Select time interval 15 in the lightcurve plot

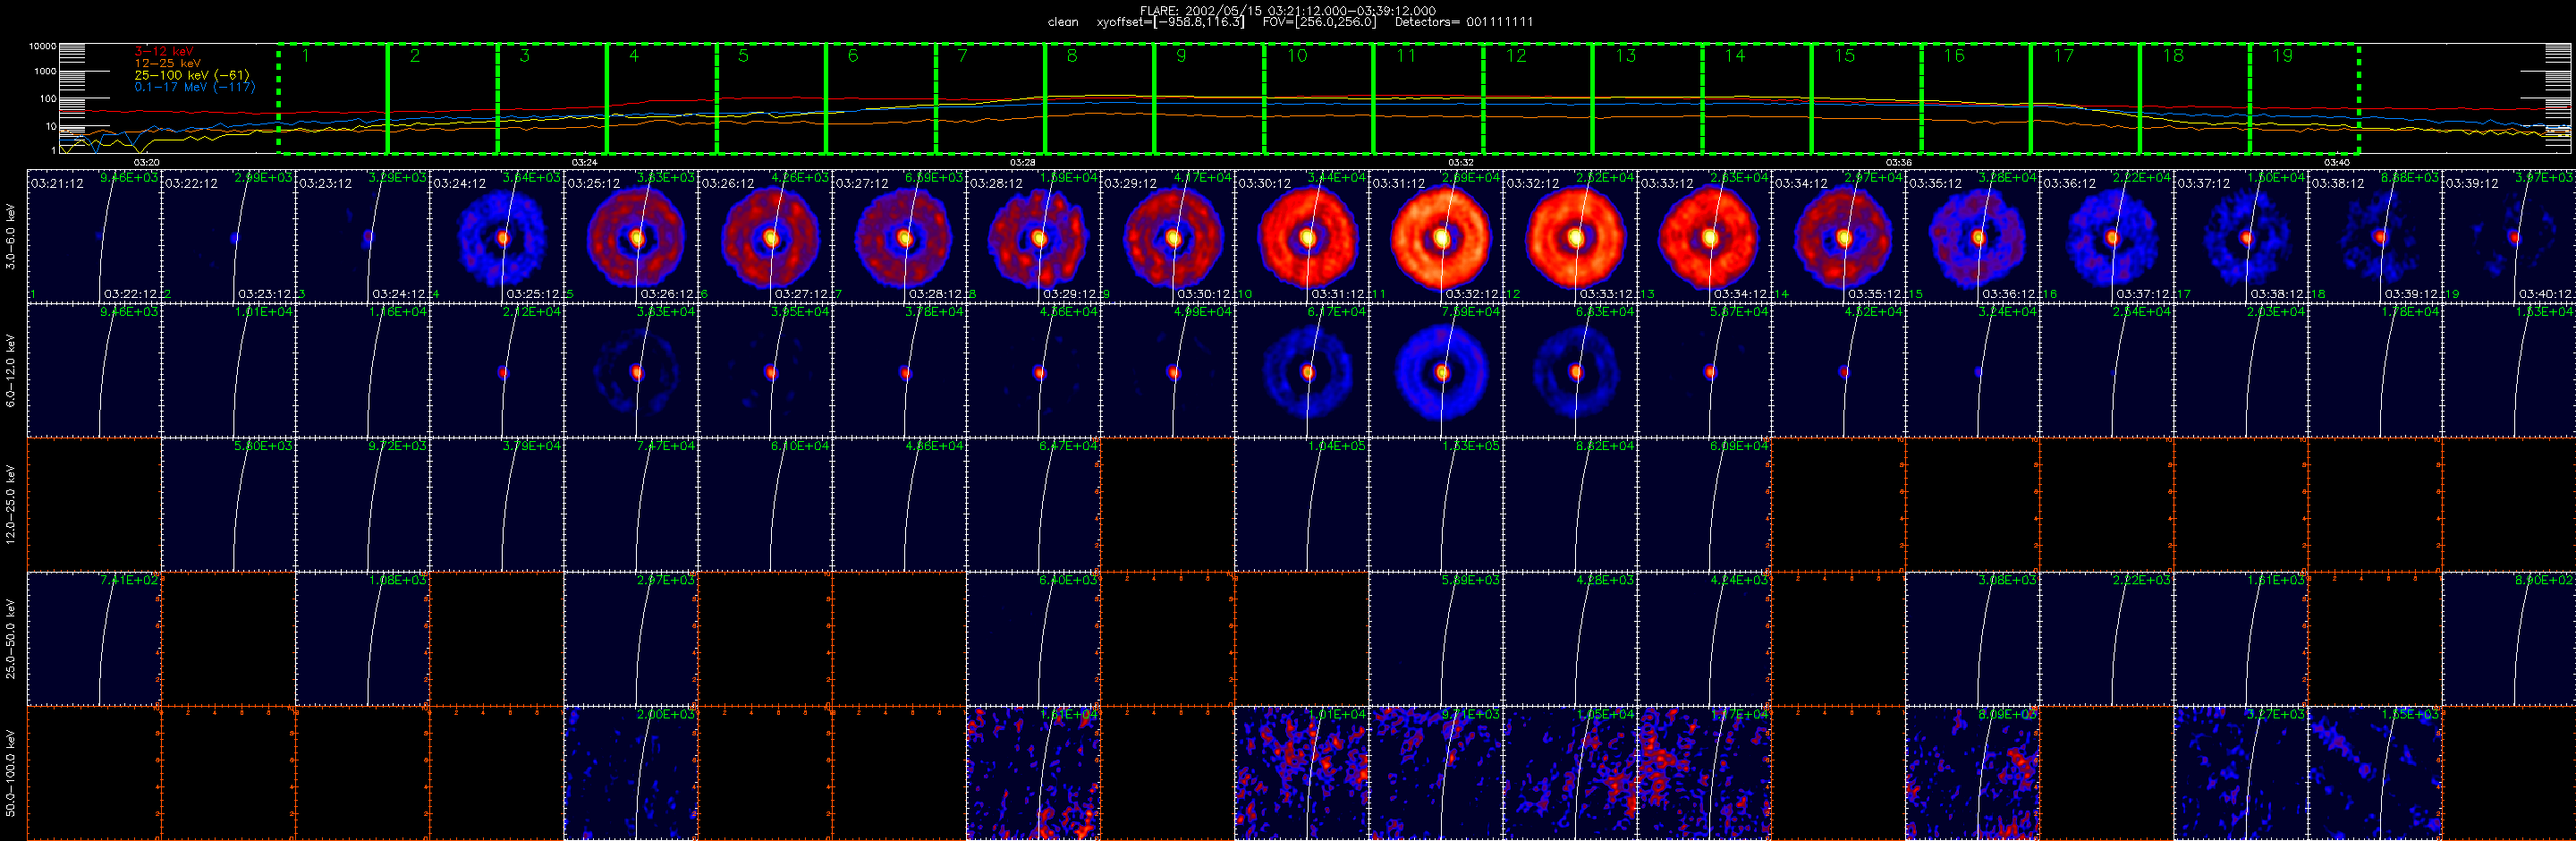tap(1866, 99)
